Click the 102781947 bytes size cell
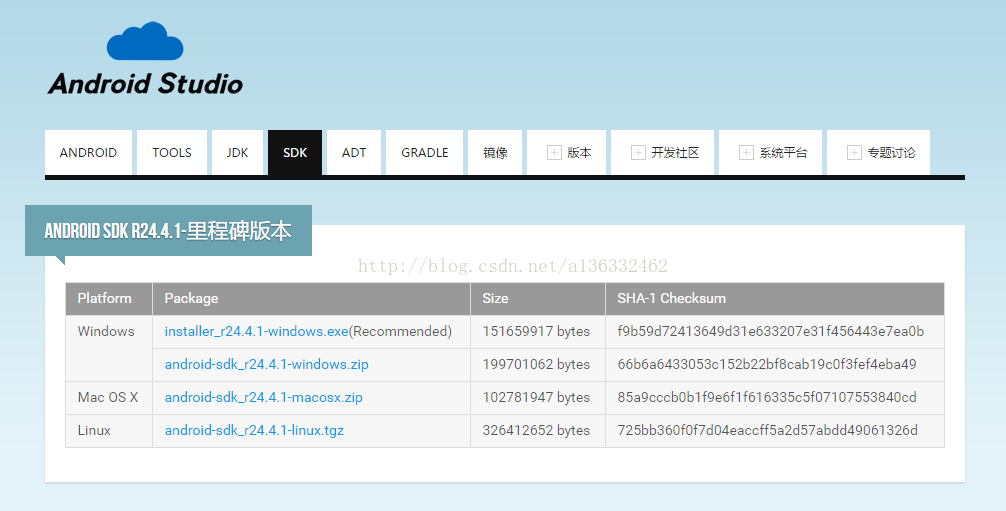The width and height of the screenshot is (1006, 511). pos(536,397)
